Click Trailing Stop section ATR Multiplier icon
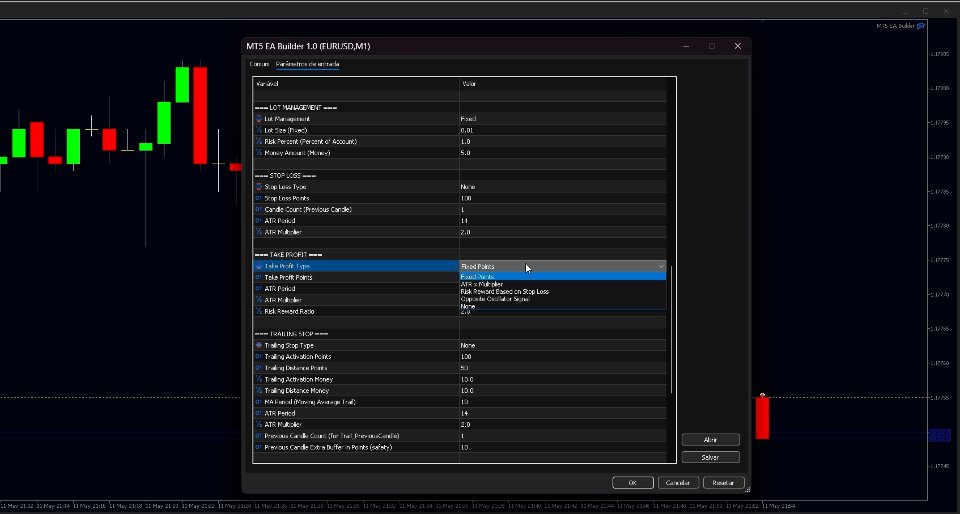The image size is (960, 514). tap(258, 425)
